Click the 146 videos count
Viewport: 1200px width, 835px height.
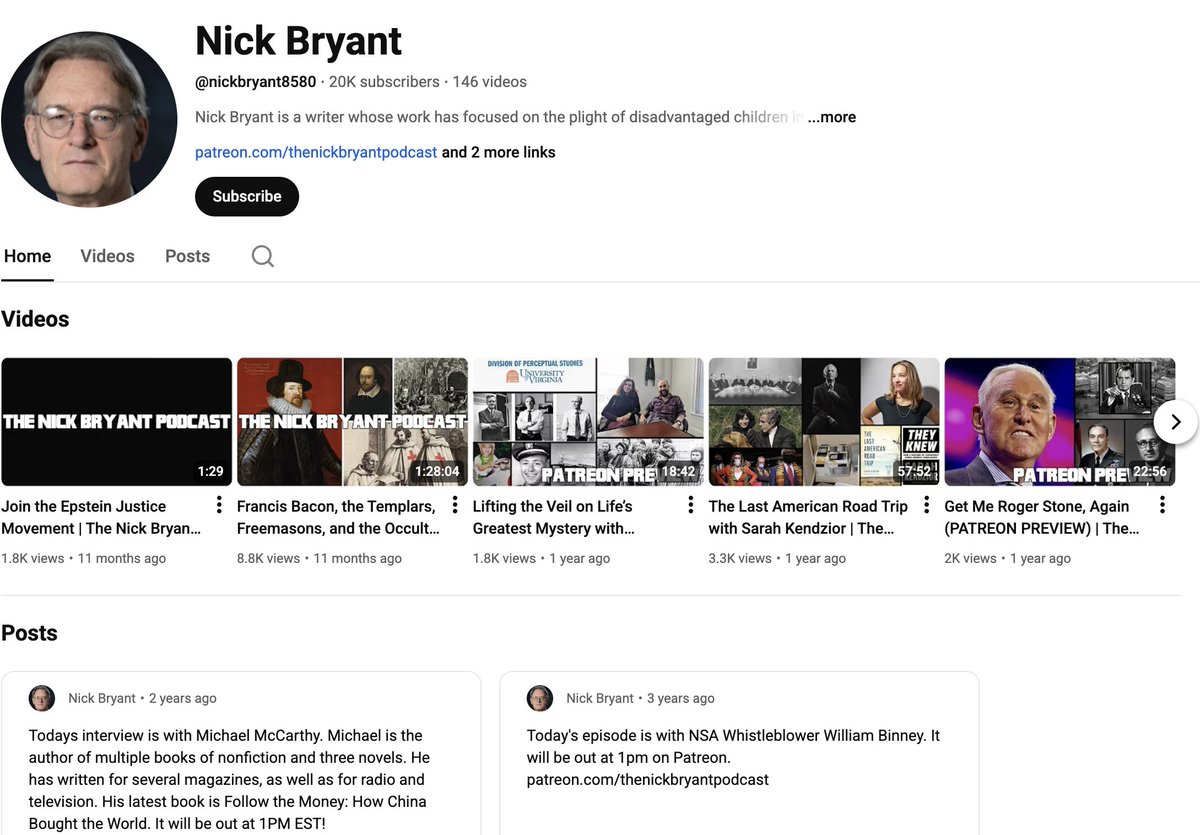tap(489, 82)
